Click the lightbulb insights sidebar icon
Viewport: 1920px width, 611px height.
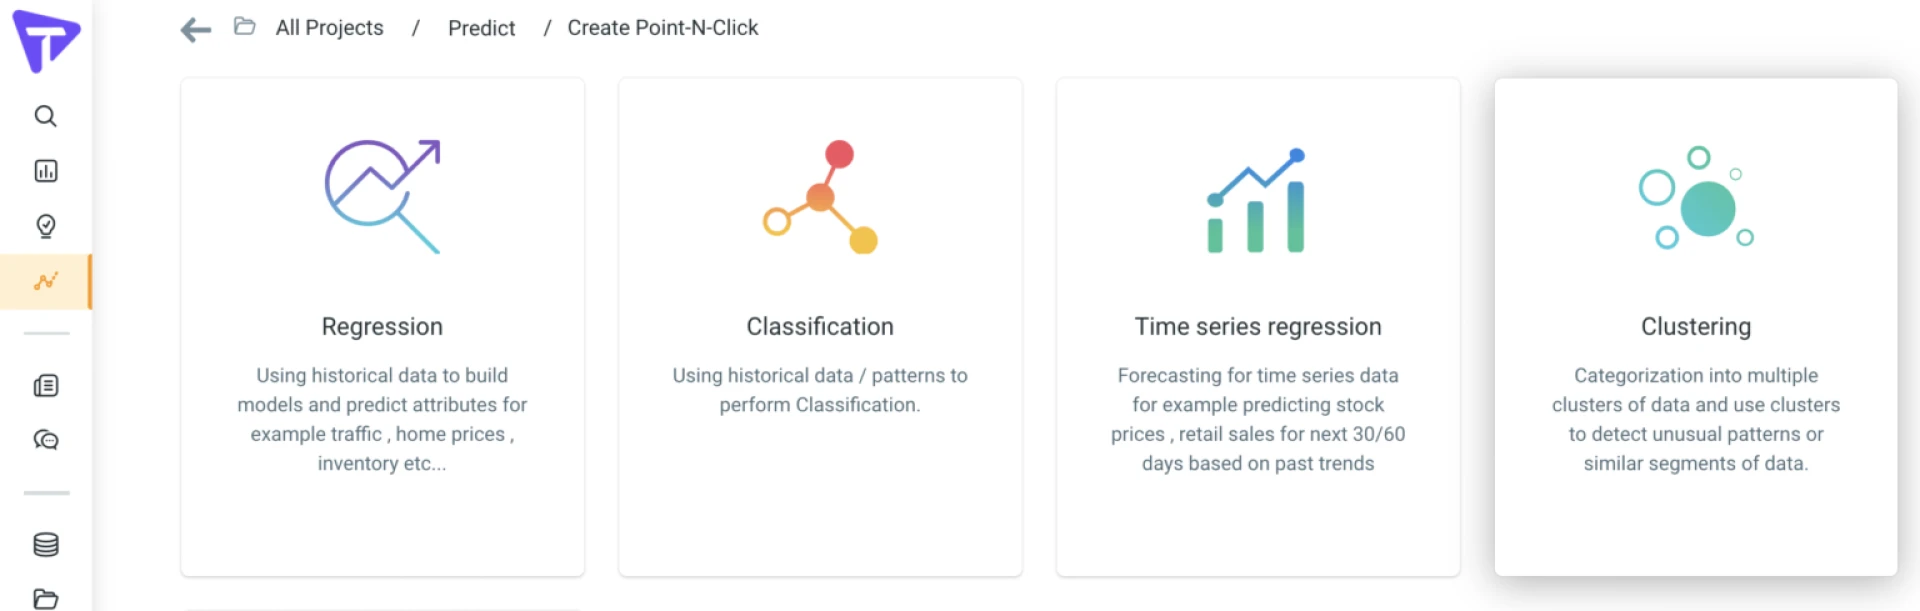46,226
